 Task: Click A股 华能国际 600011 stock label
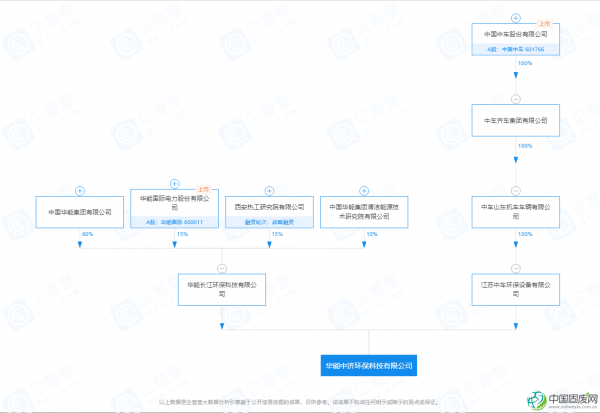175,222
